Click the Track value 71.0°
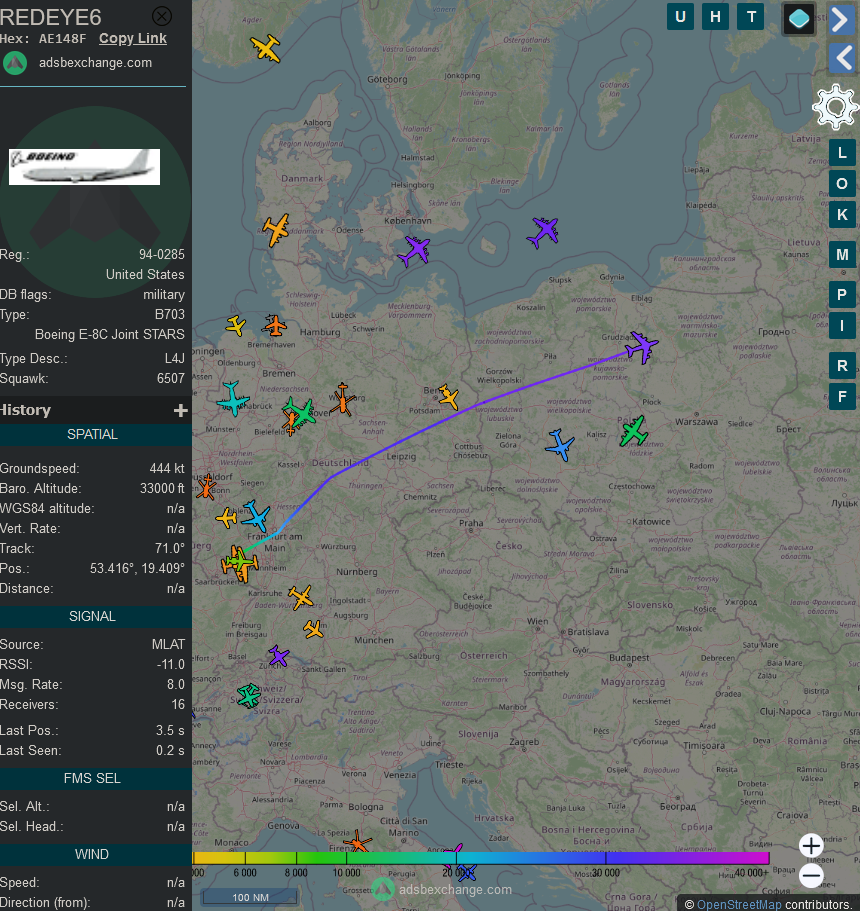The image size is (860, 911). click(170, 548)
